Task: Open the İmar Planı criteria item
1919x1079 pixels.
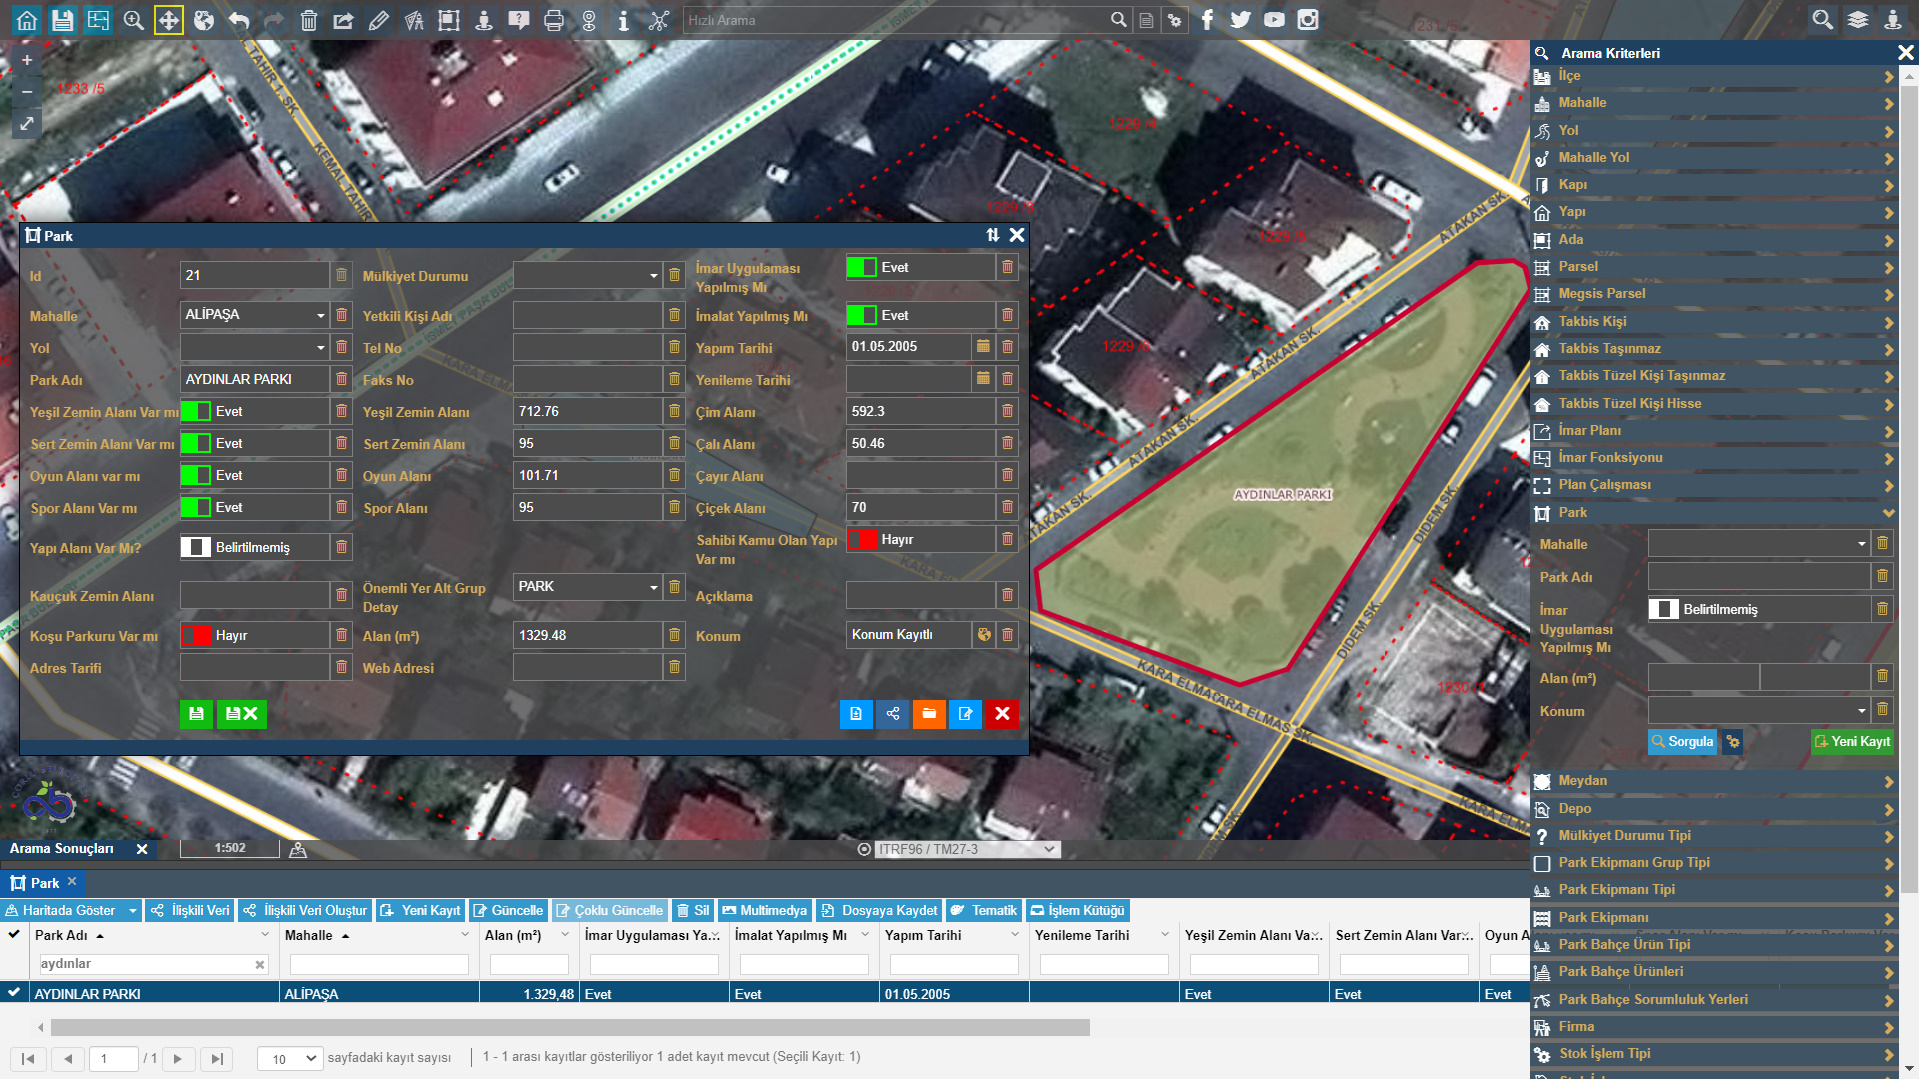Action: pyautogui.click(x=1712, y=431)
